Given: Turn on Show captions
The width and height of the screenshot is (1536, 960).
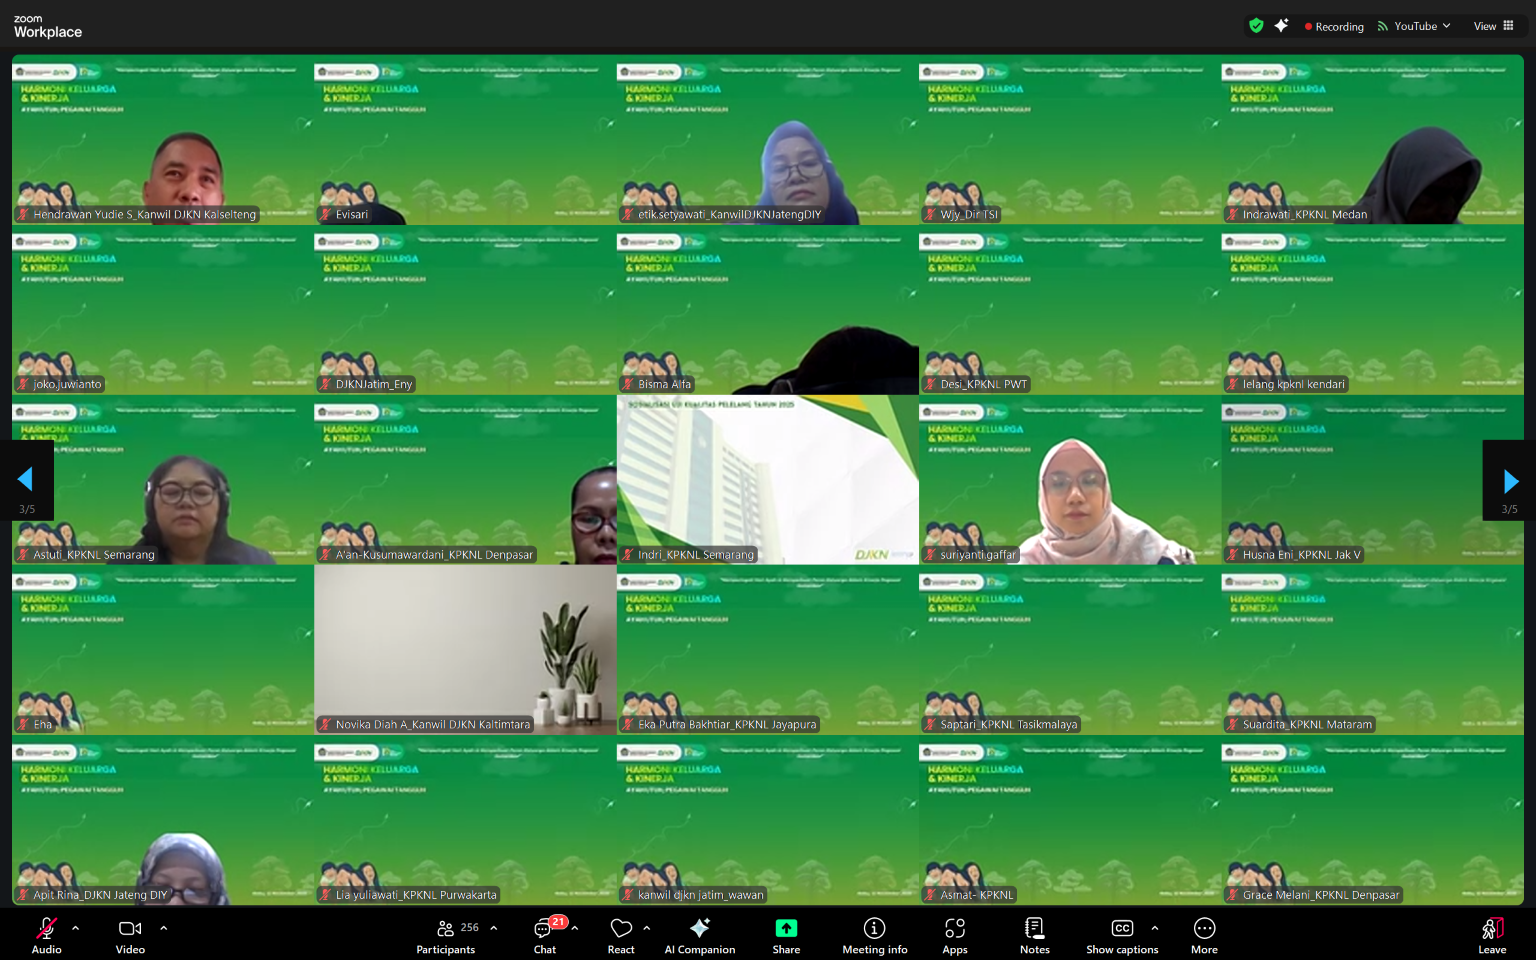Looking at the screenshot, I should tap(1122, 934).
